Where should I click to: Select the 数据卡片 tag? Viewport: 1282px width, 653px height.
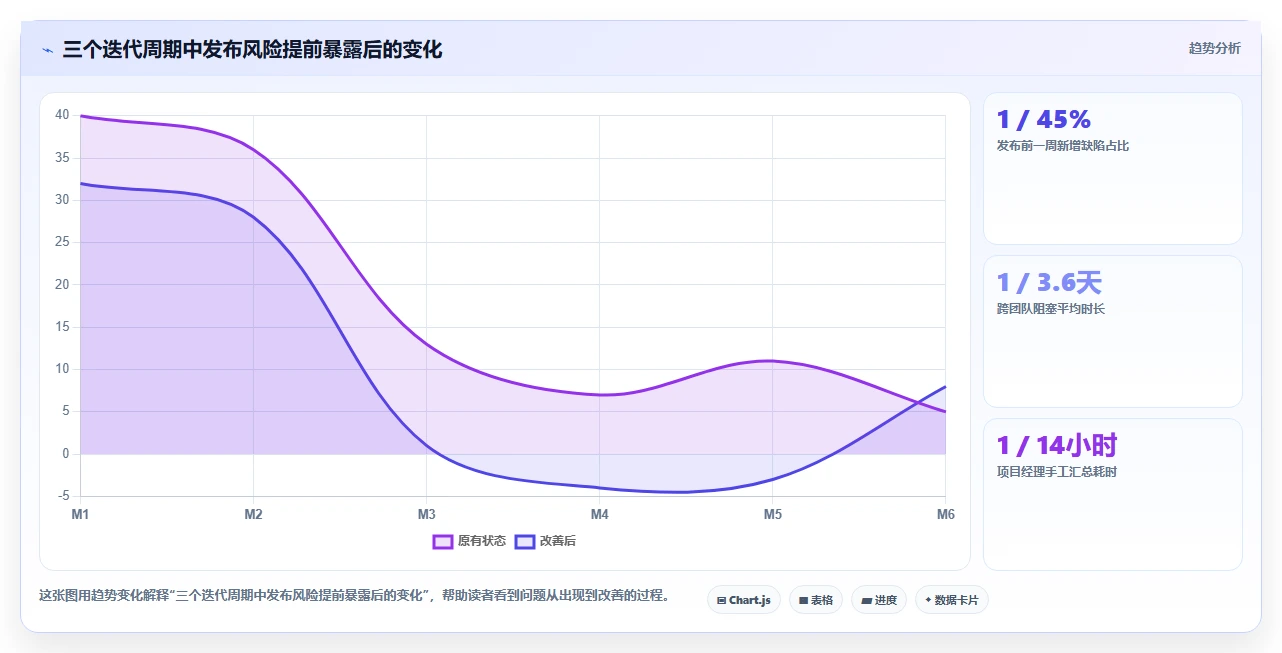pos(951,600)
